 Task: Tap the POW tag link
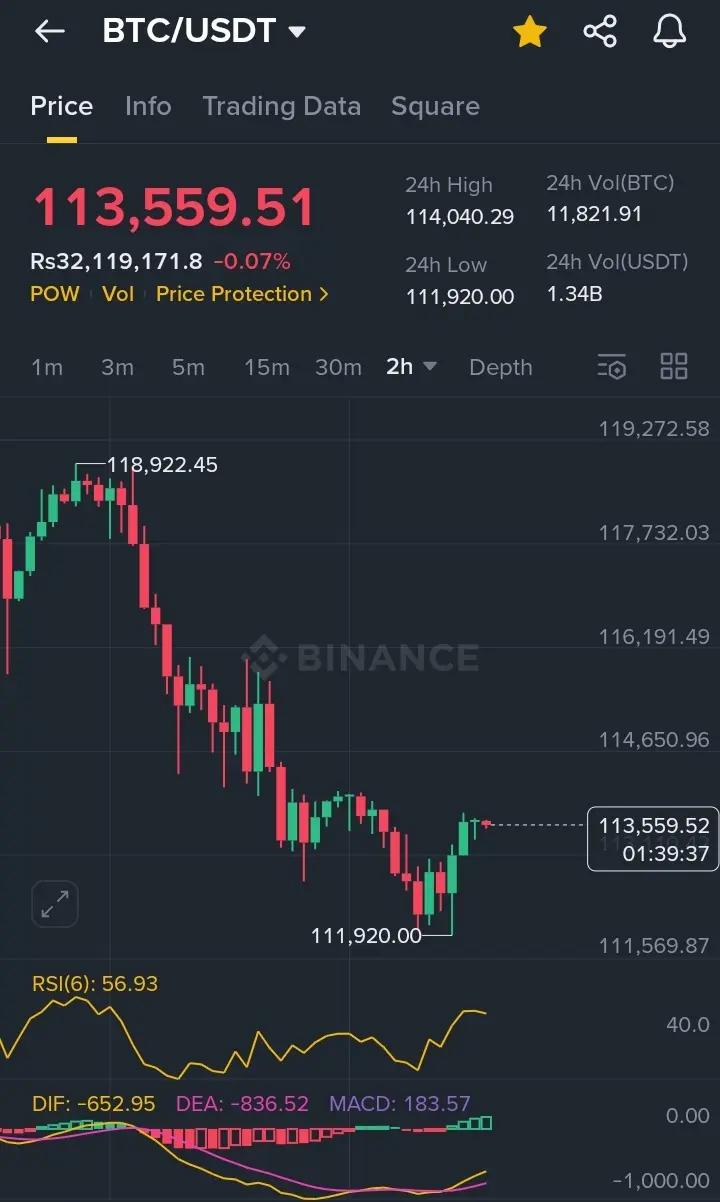pyautogui.click(x=55, y=294)
